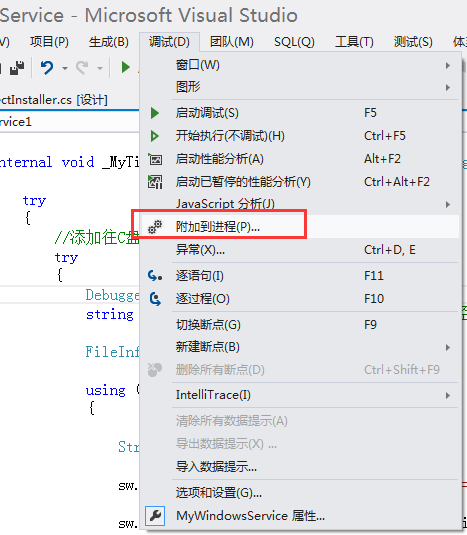Open the 工具(T) menu
Image resolution: width=467 pixels, height=535 pixels.
point(354,42)
